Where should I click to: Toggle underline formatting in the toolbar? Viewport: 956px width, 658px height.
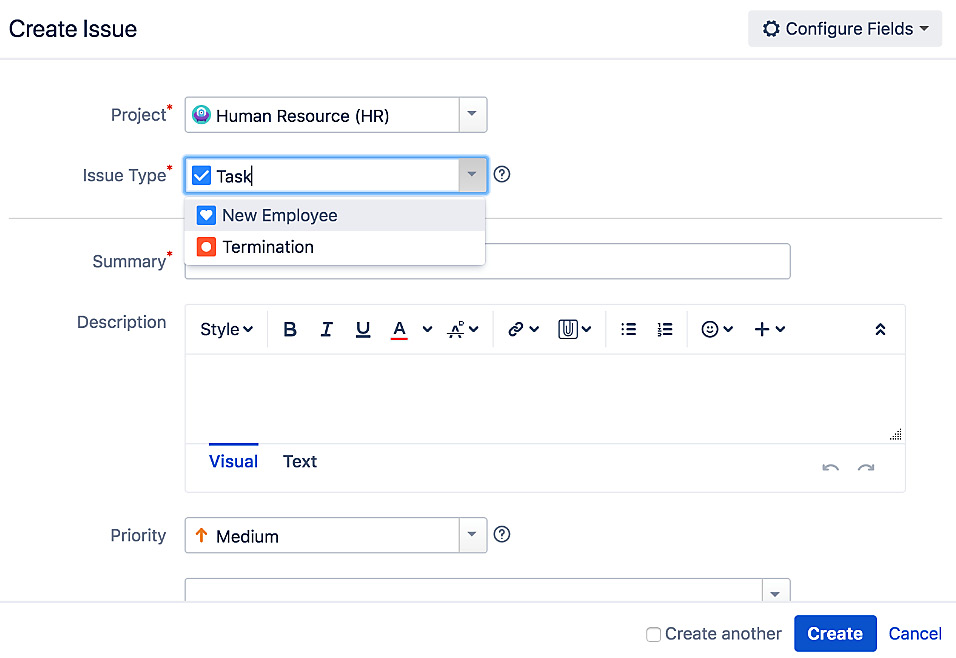363,329
